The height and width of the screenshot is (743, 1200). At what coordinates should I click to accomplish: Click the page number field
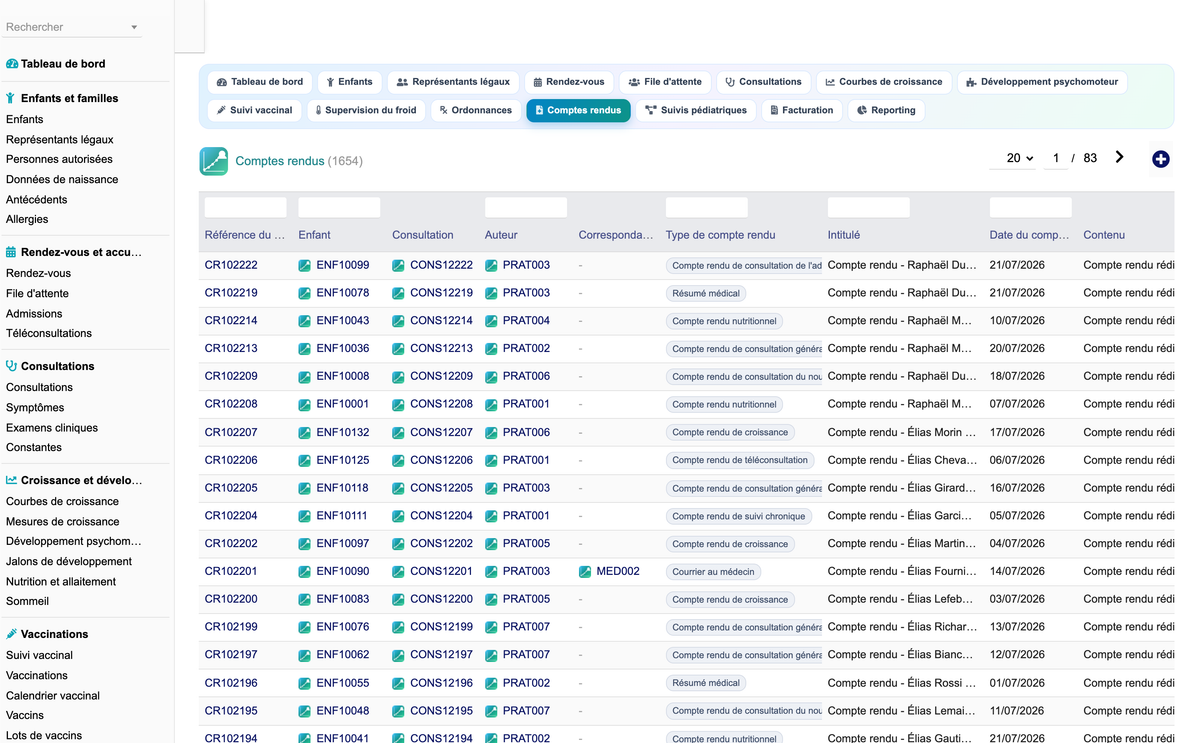point(1055,158)
